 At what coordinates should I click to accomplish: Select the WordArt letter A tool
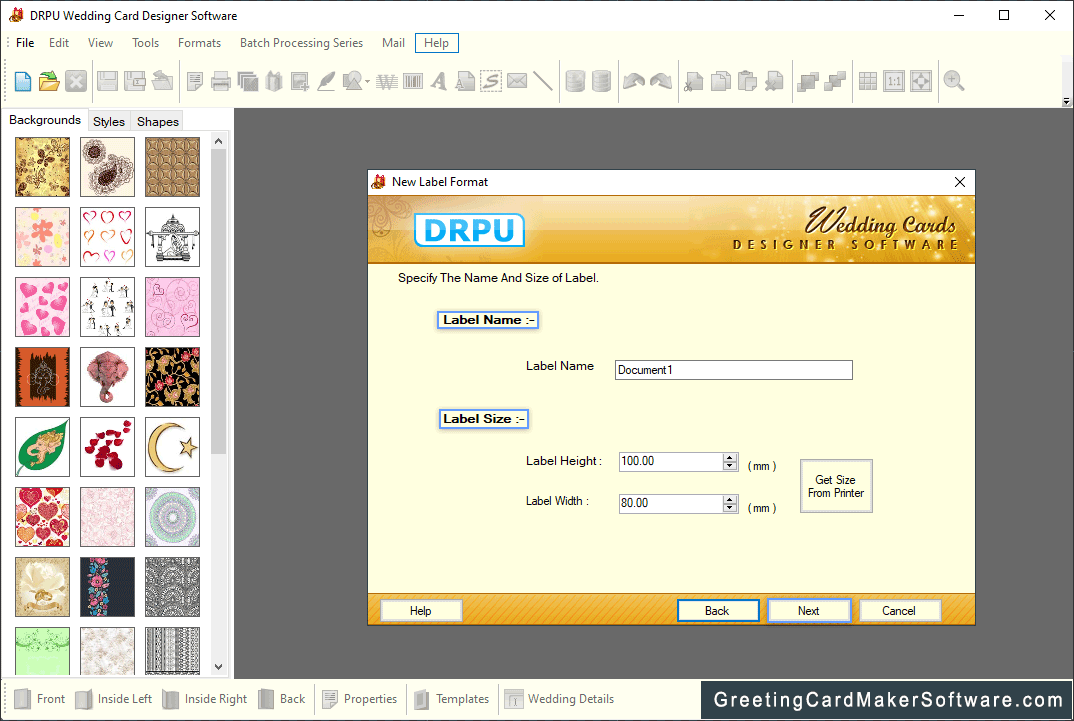point(439,81)
